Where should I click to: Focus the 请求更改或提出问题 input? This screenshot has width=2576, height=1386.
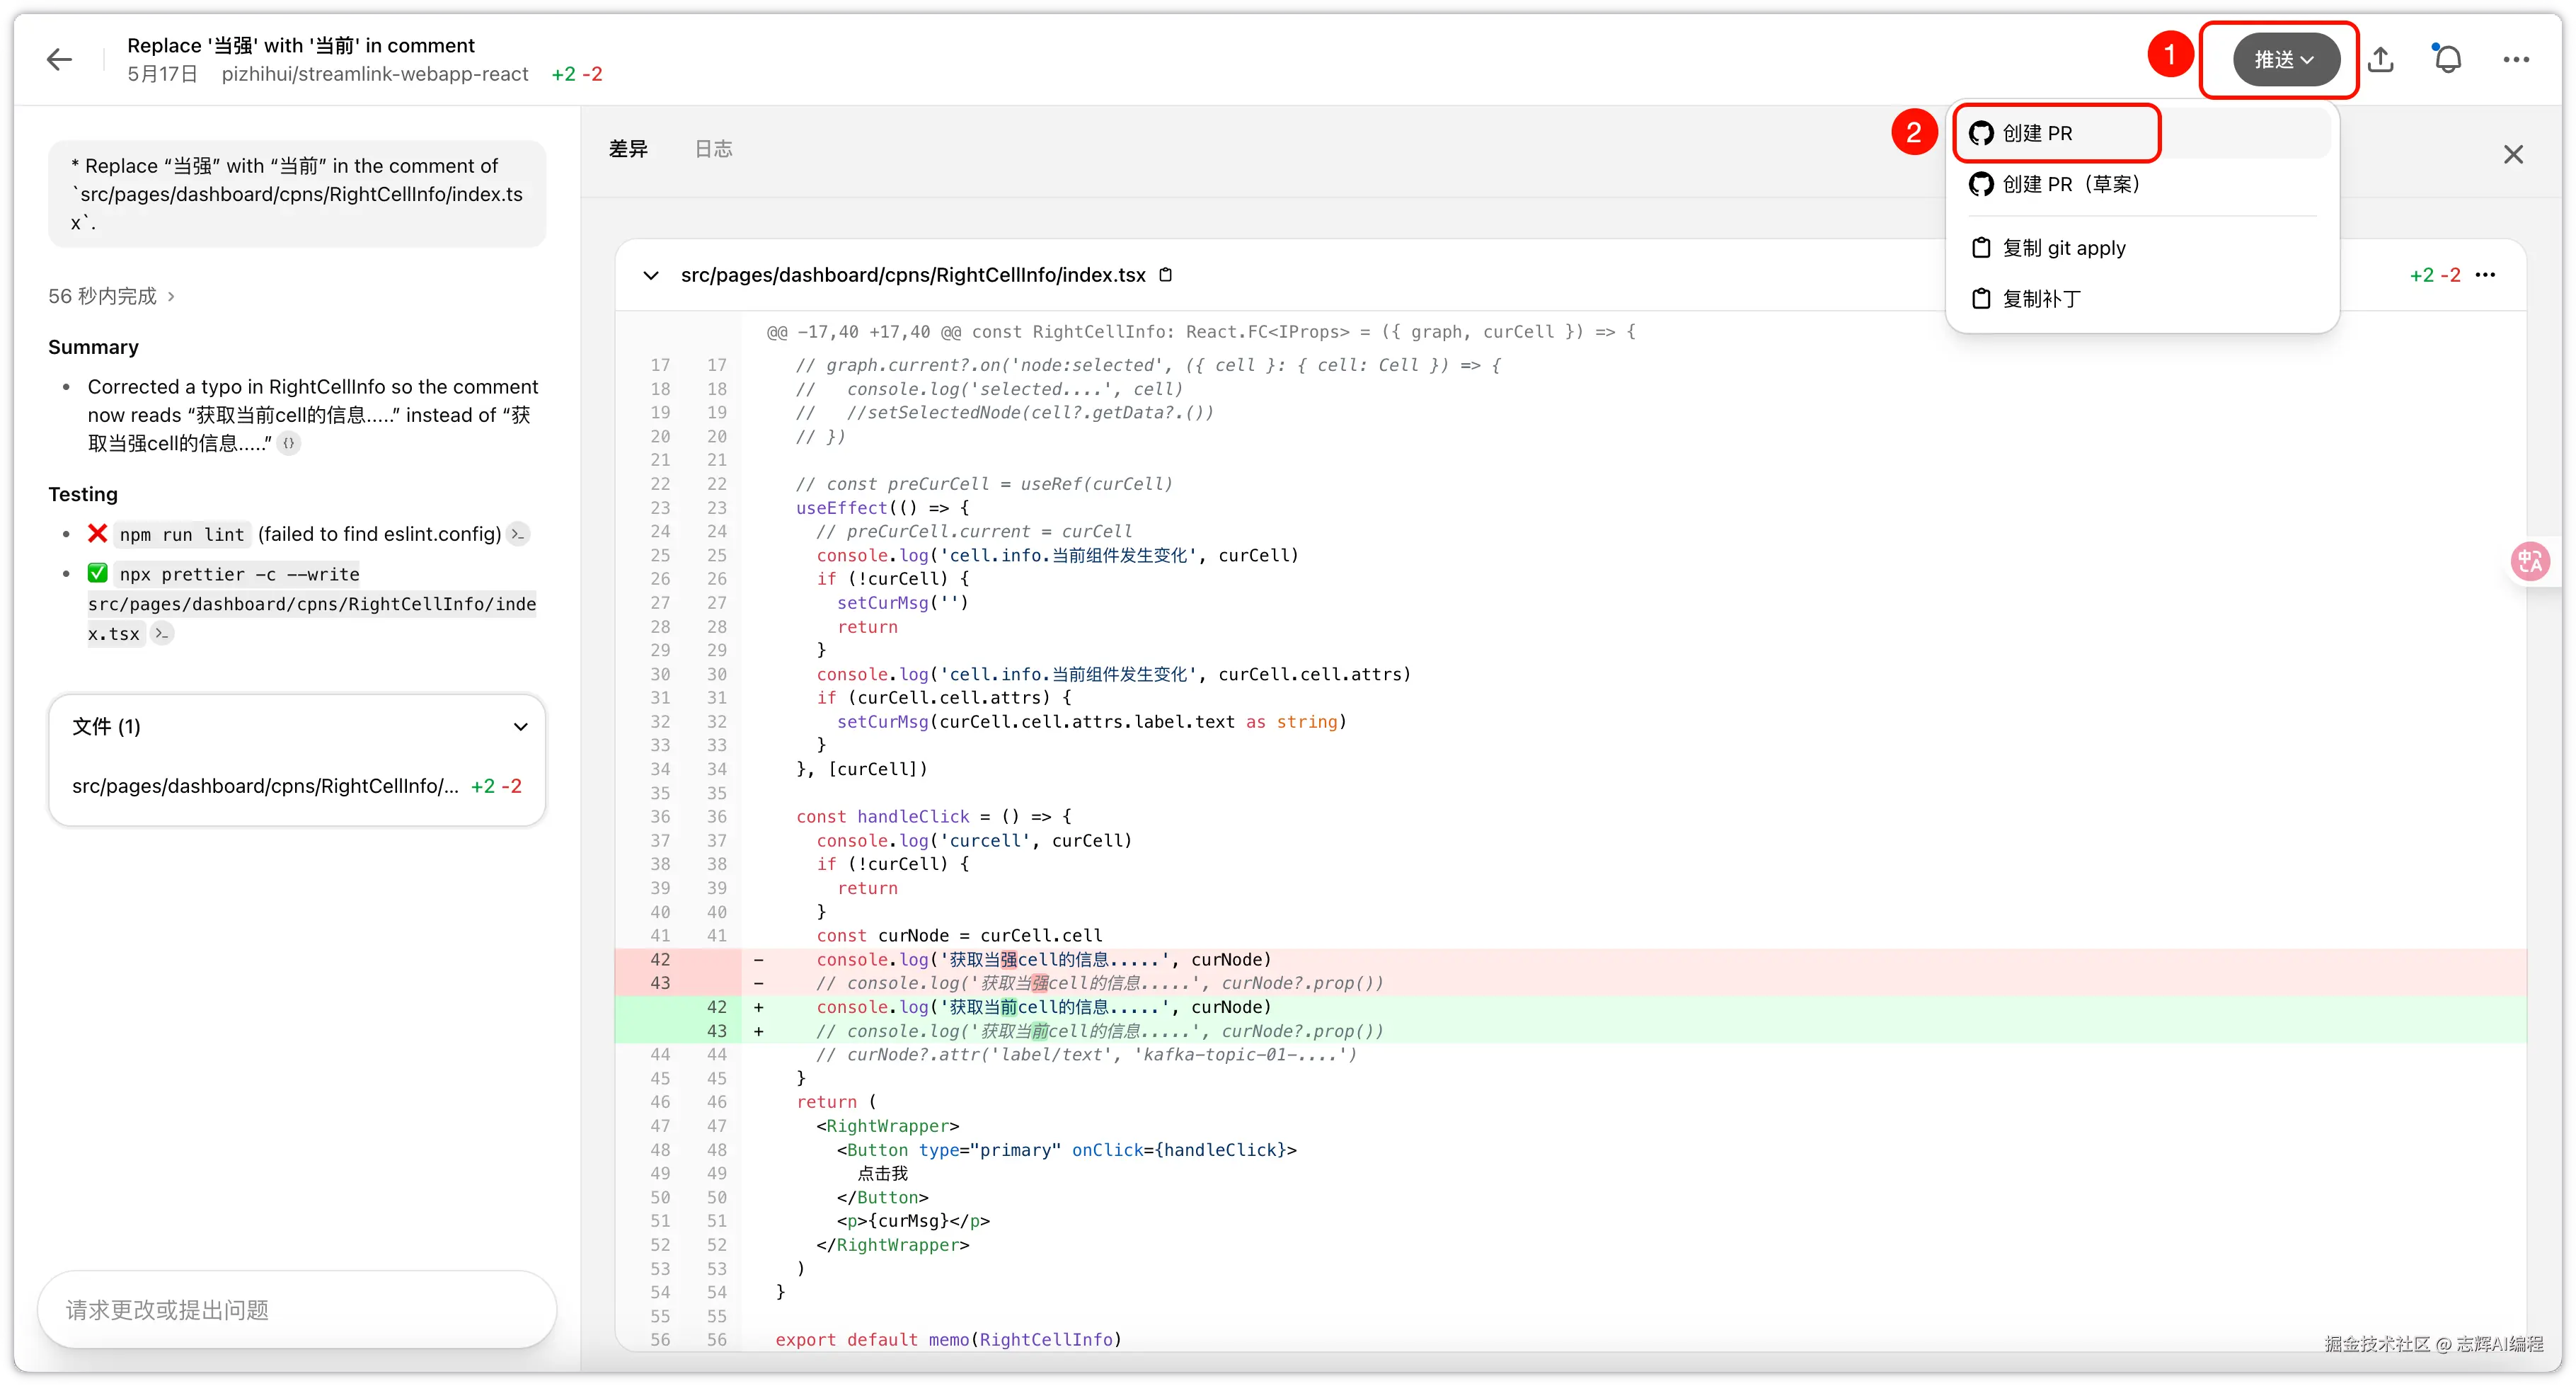(297, 1309)
